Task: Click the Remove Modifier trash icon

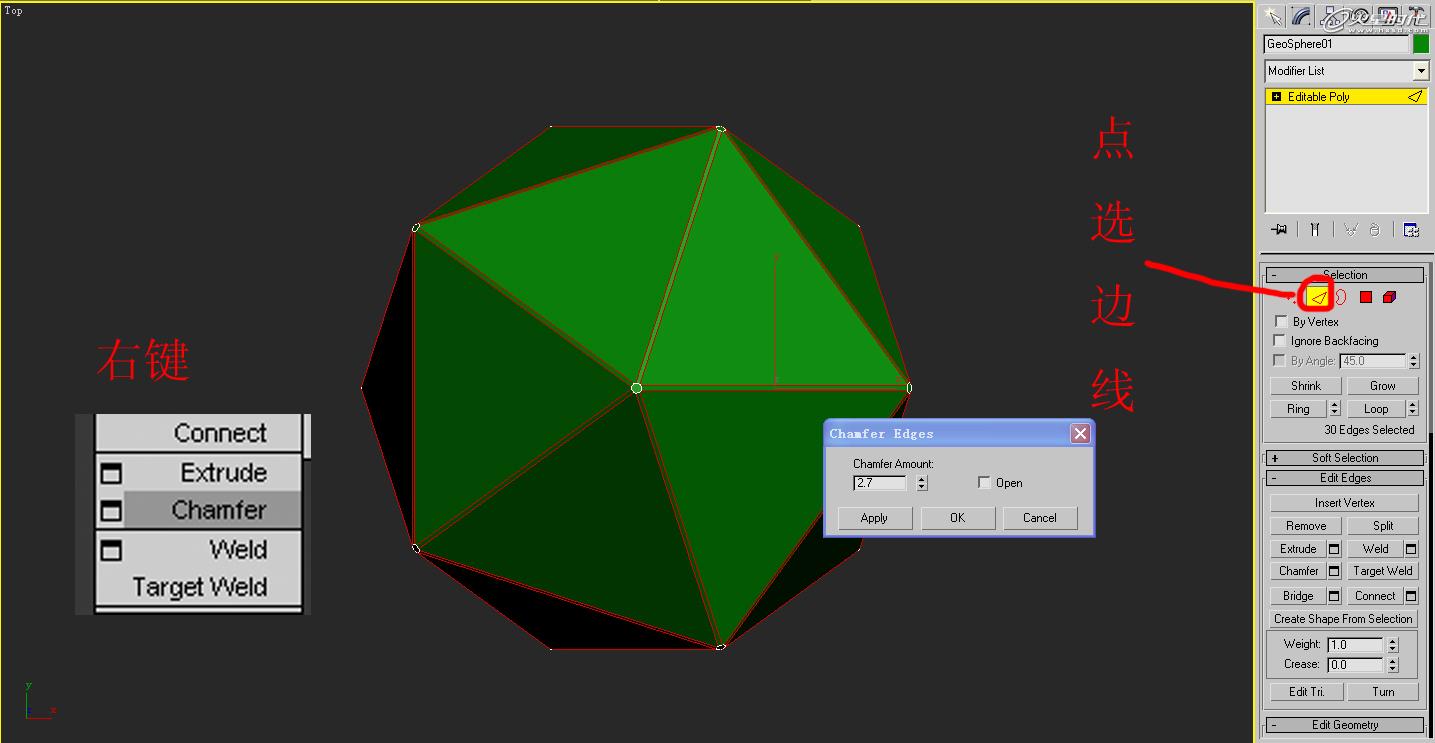Action: click(x=1374, y=229)
